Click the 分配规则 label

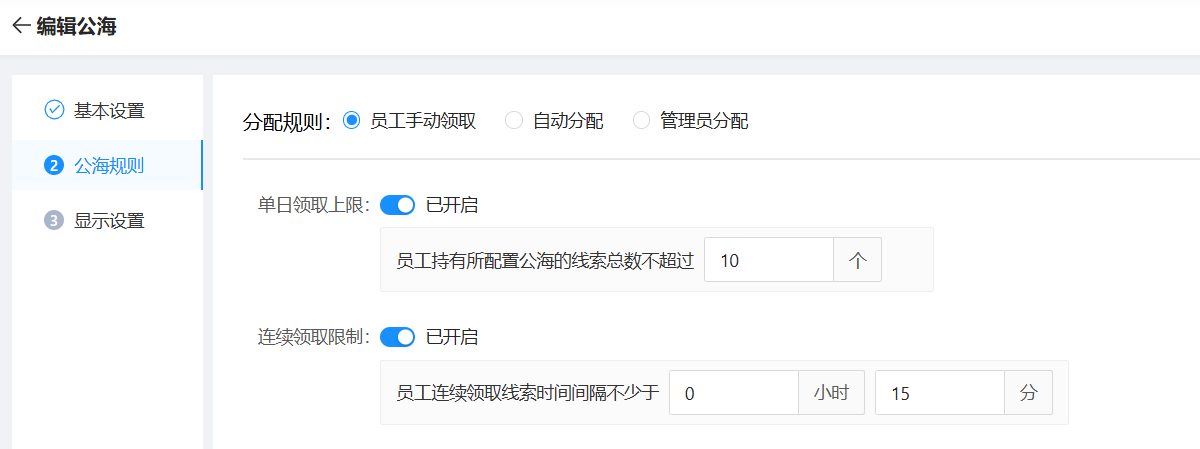[286, 122]
